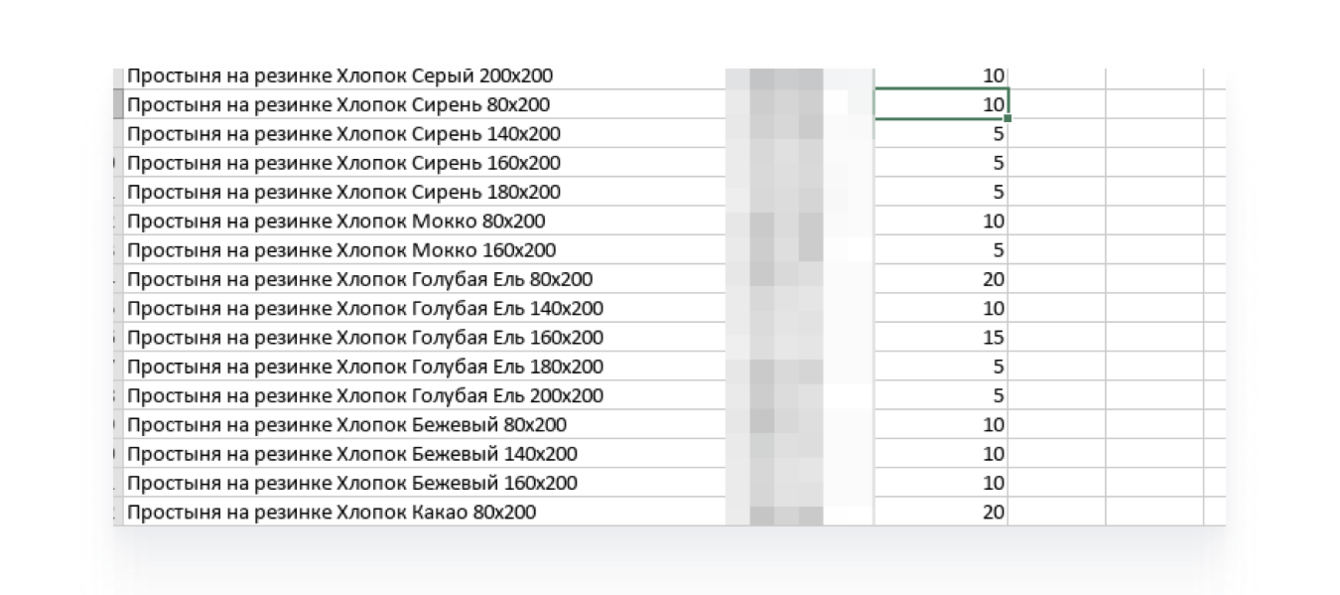Select the cell 'Простыня на резинке Хлопок Серый 200x200'
The width and height of the screenshot is (1340, 595).
click(340, 76)
